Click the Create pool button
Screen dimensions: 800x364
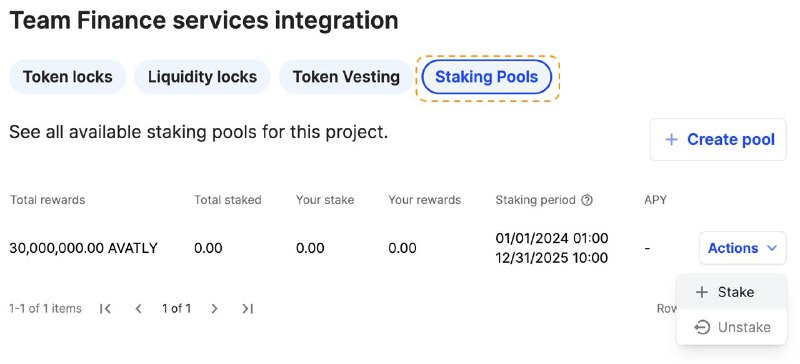pos(718,139)
